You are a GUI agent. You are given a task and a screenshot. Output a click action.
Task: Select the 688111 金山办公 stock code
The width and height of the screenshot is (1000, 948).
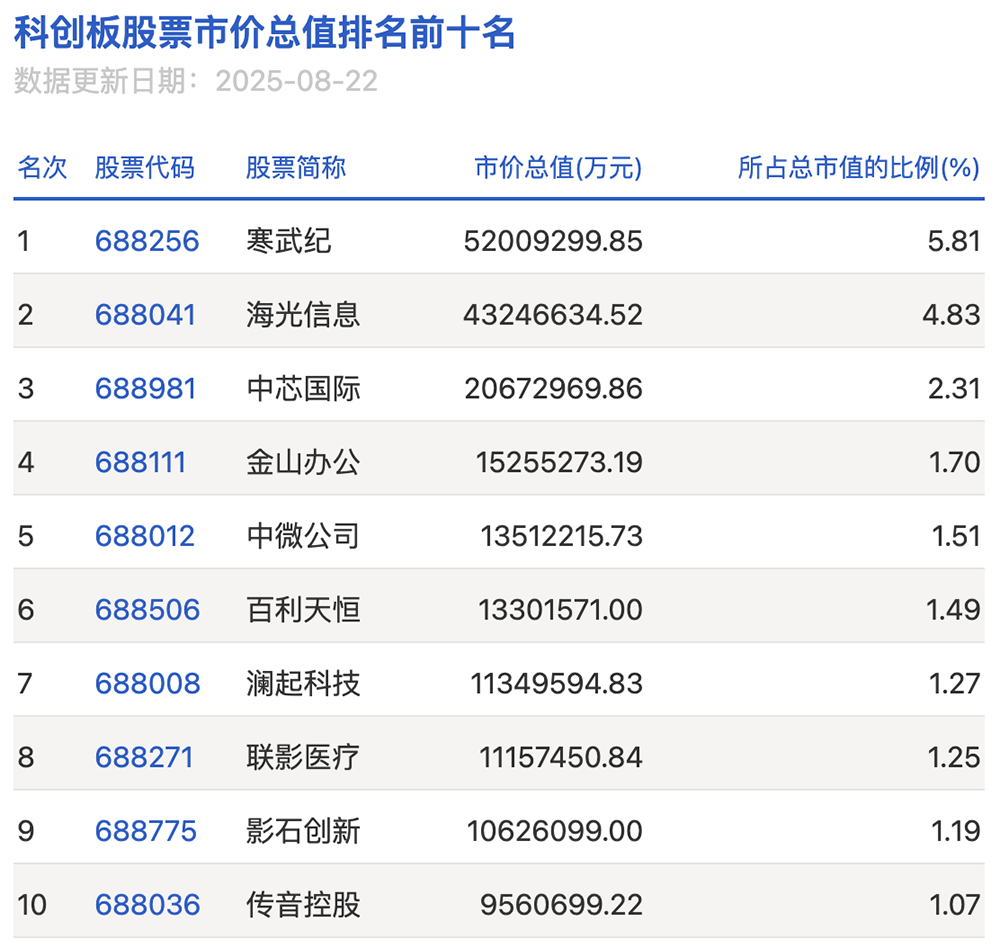pyautogui.click(x=146, y=462)
